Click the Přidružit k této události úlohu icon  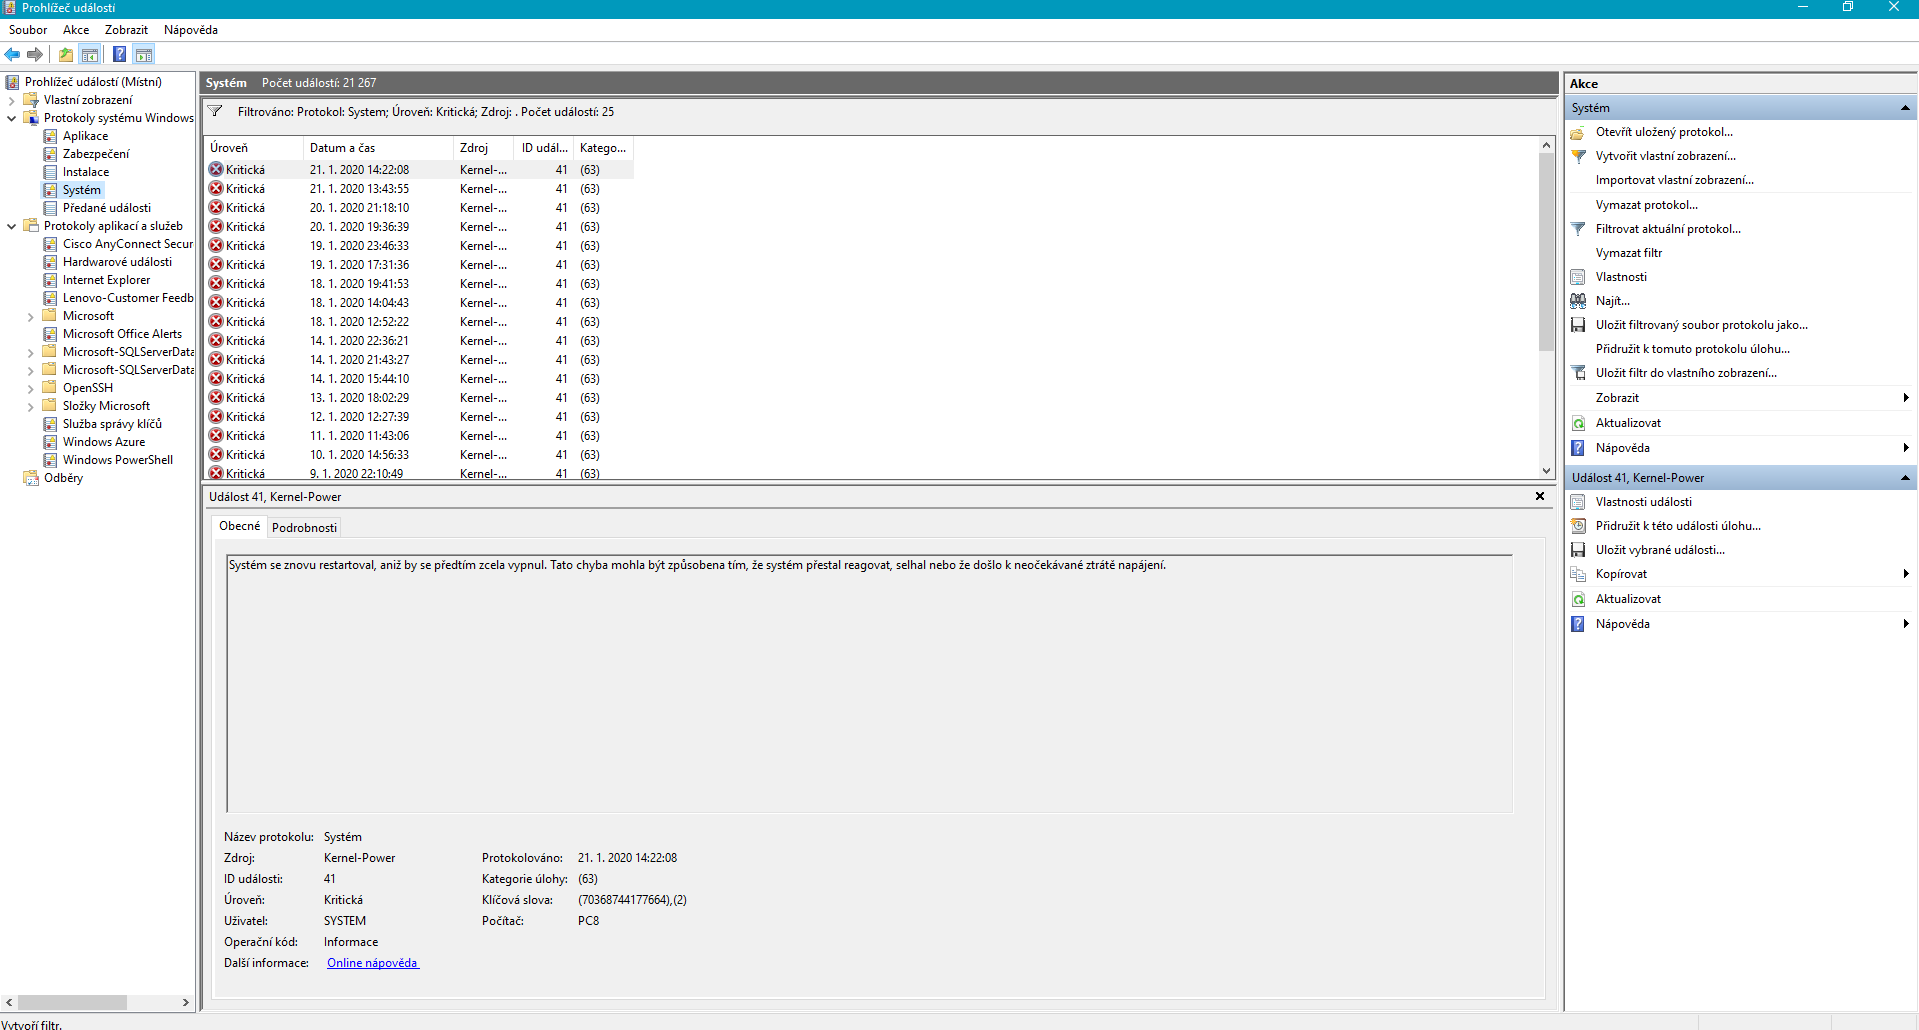(x=1578, y=526)
